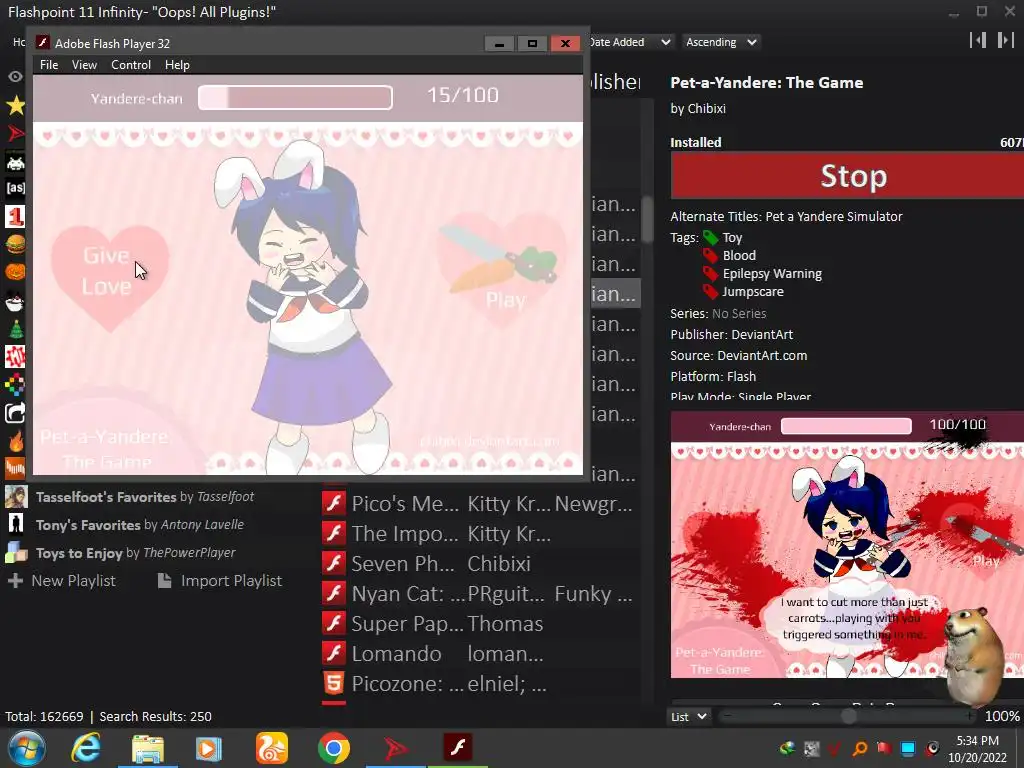The width and height of the screenshot is (1024, 768).
Task: Select the [as] playlist icon
Action: [15, 188]
